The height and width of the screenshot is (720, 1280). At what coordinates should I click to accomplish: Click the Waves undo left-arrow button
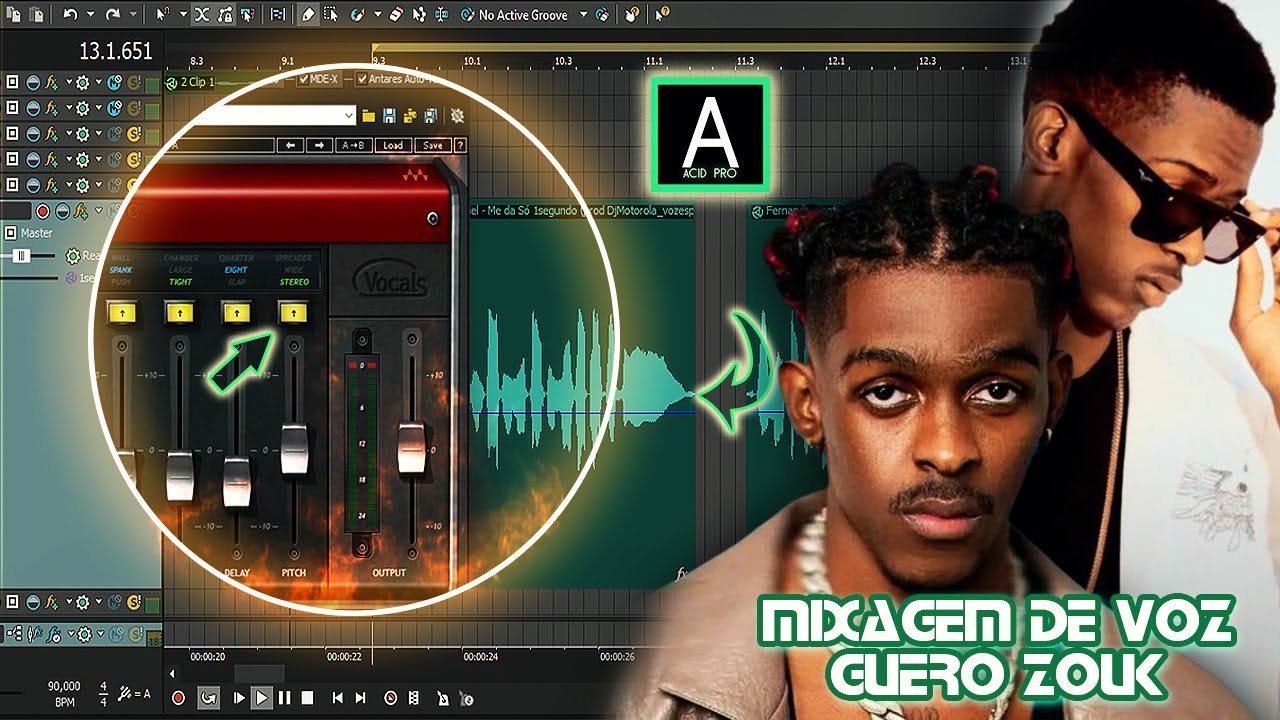[290, 145]
